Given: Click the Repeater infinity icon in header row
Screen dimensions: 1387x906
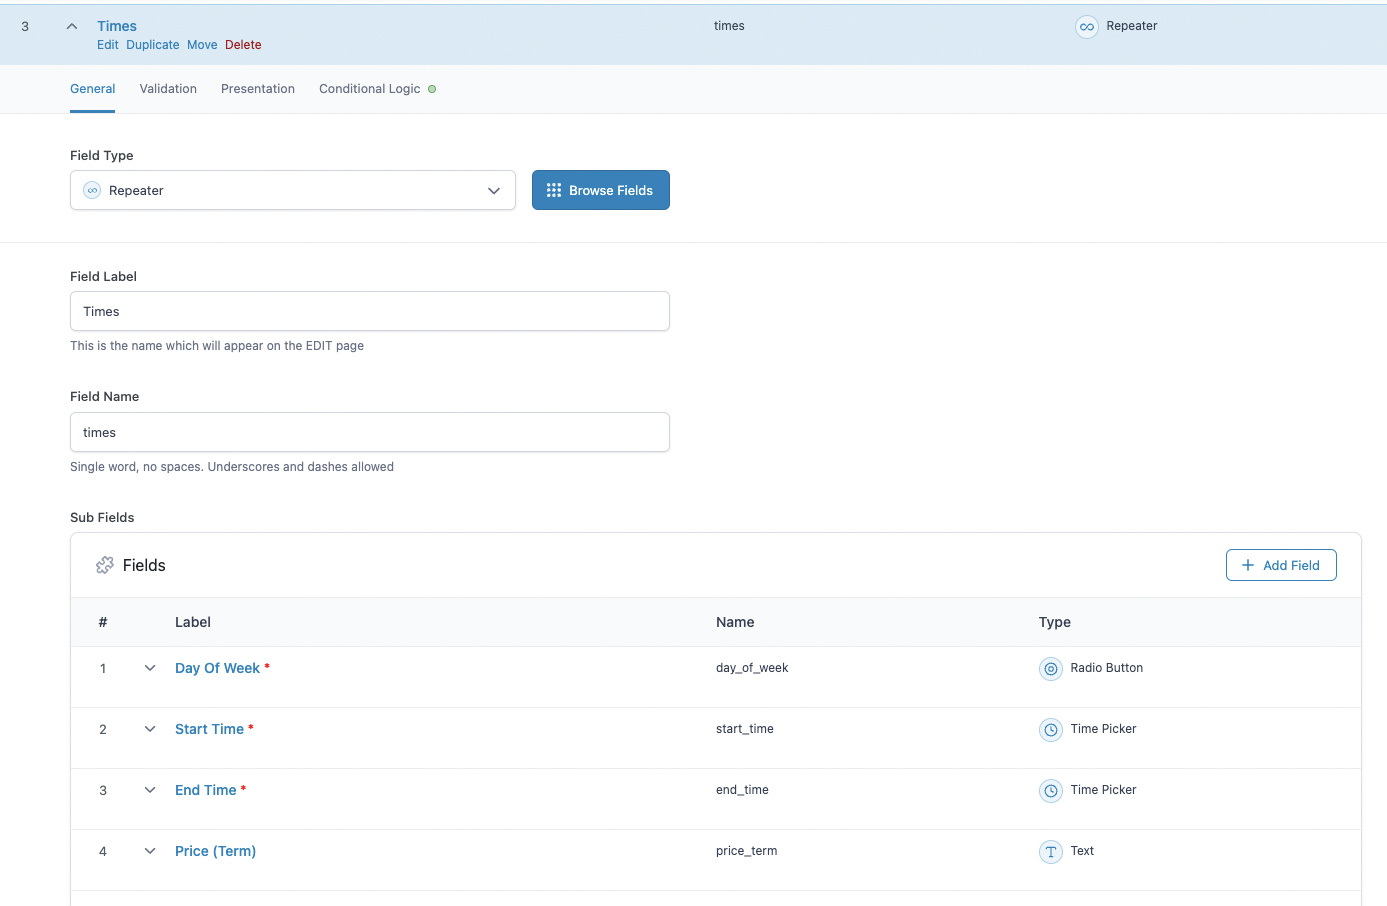Looking at the screenshot, I should [1086, 27].
